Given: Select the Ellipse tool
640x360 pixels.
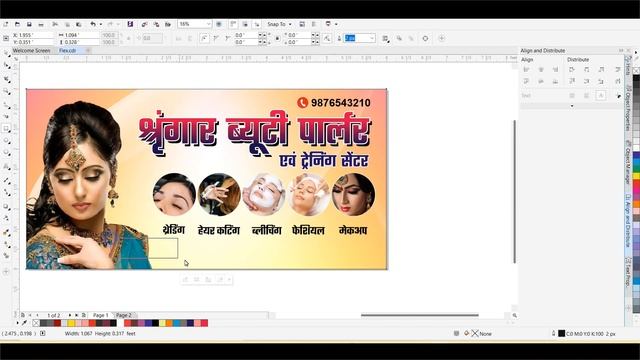Looking at the screenshot, I should (6, 141).
